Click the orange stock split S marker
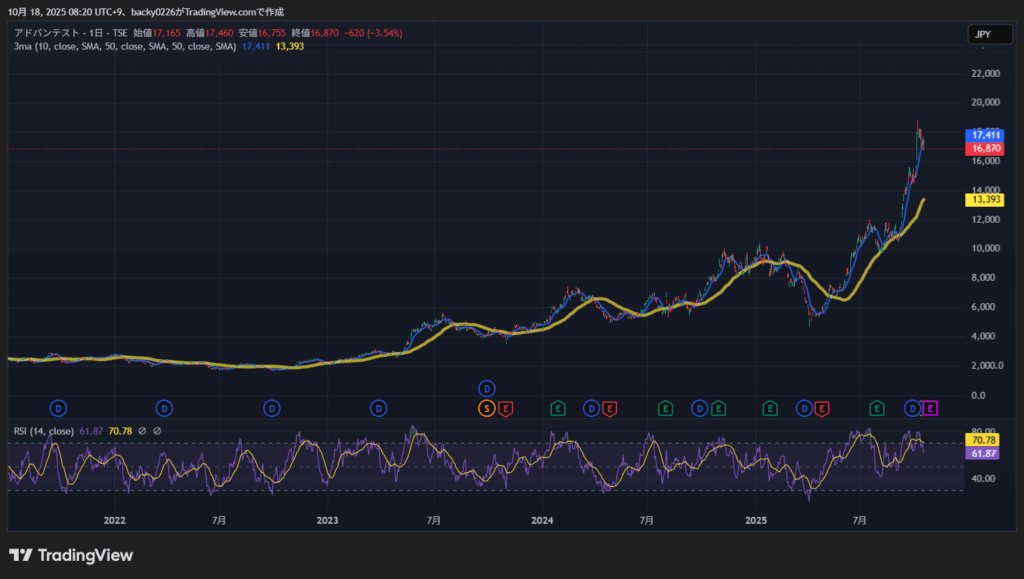Screen dimensions: 1024x579 [x=487, y=408]
